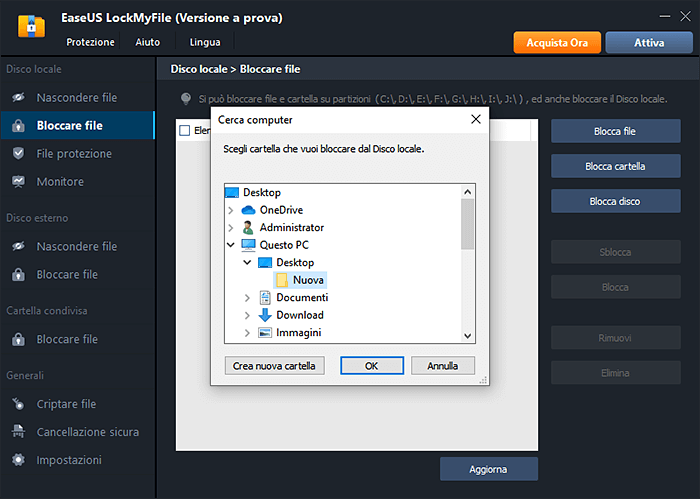
Task: Collapse the Questo PC tree node
Action: pos(231,245)
